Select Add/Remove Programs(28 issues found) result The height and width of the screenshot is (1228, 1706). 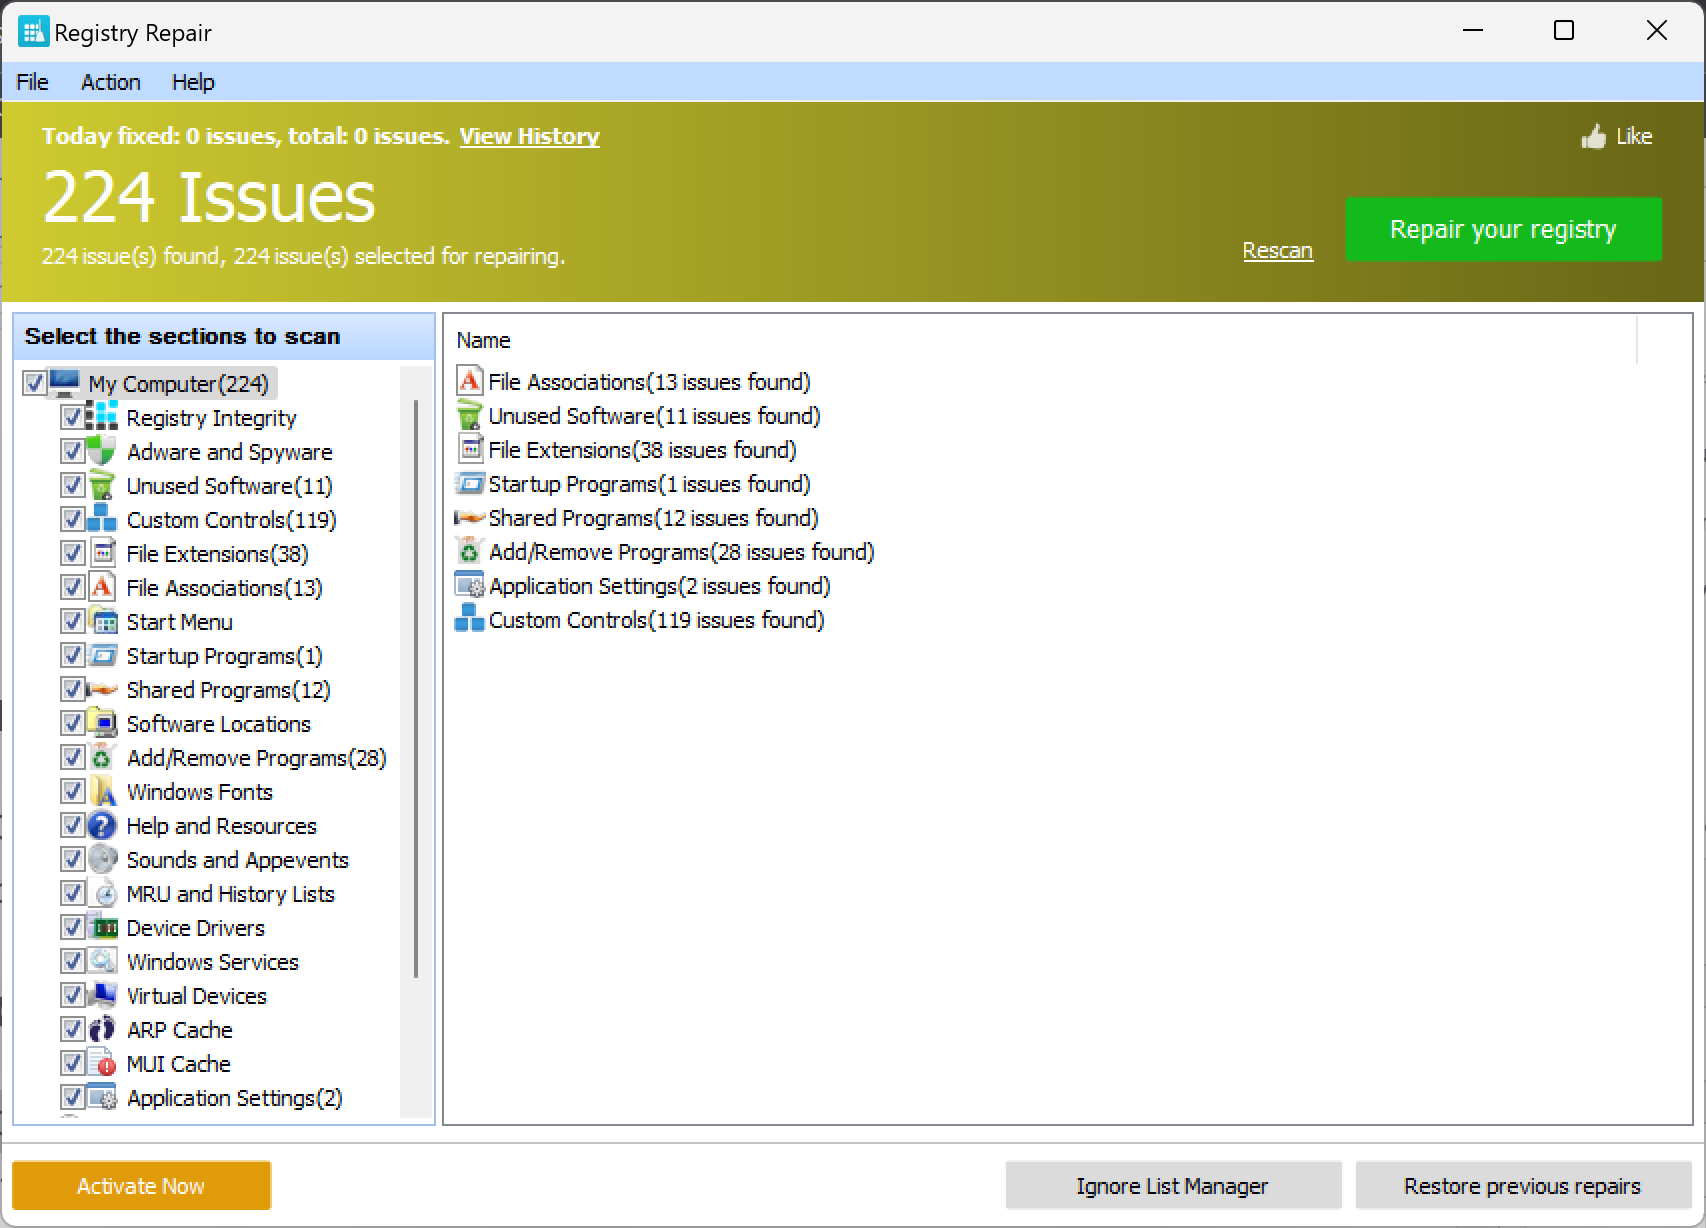pyautogui.click(x=681, y=552)
